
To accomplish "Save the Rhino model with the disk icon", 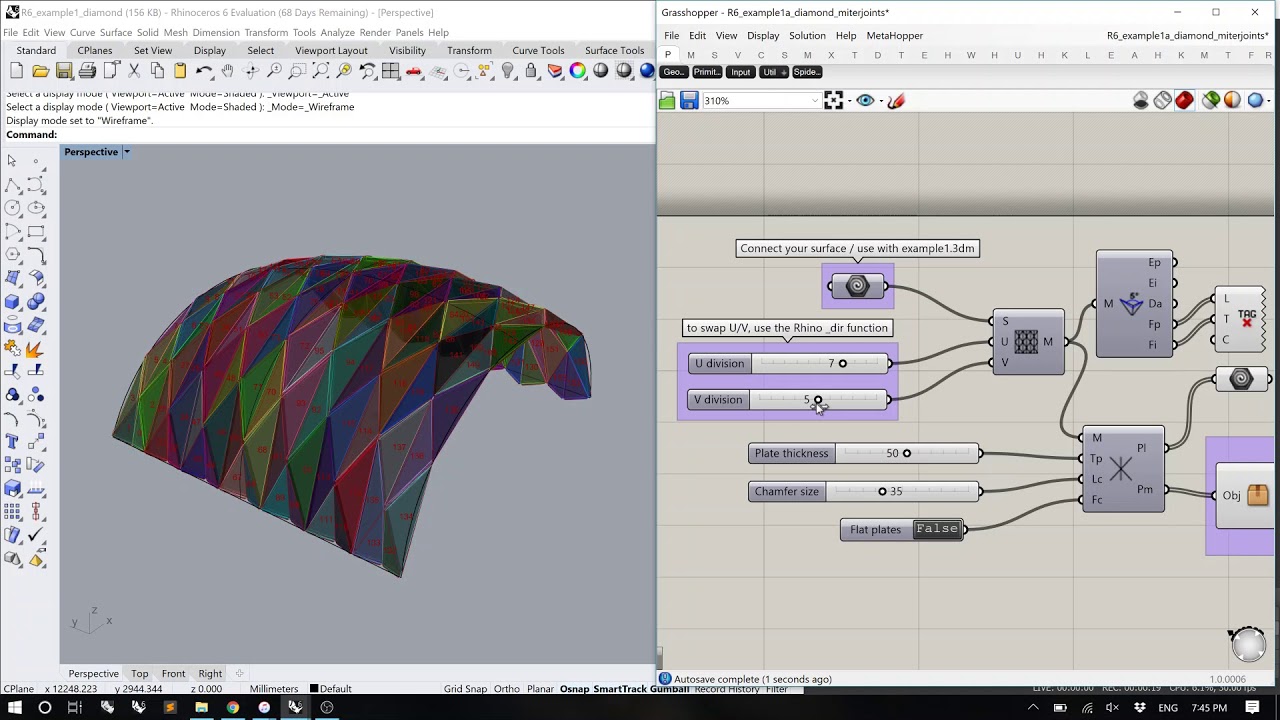I will point(64,71).
